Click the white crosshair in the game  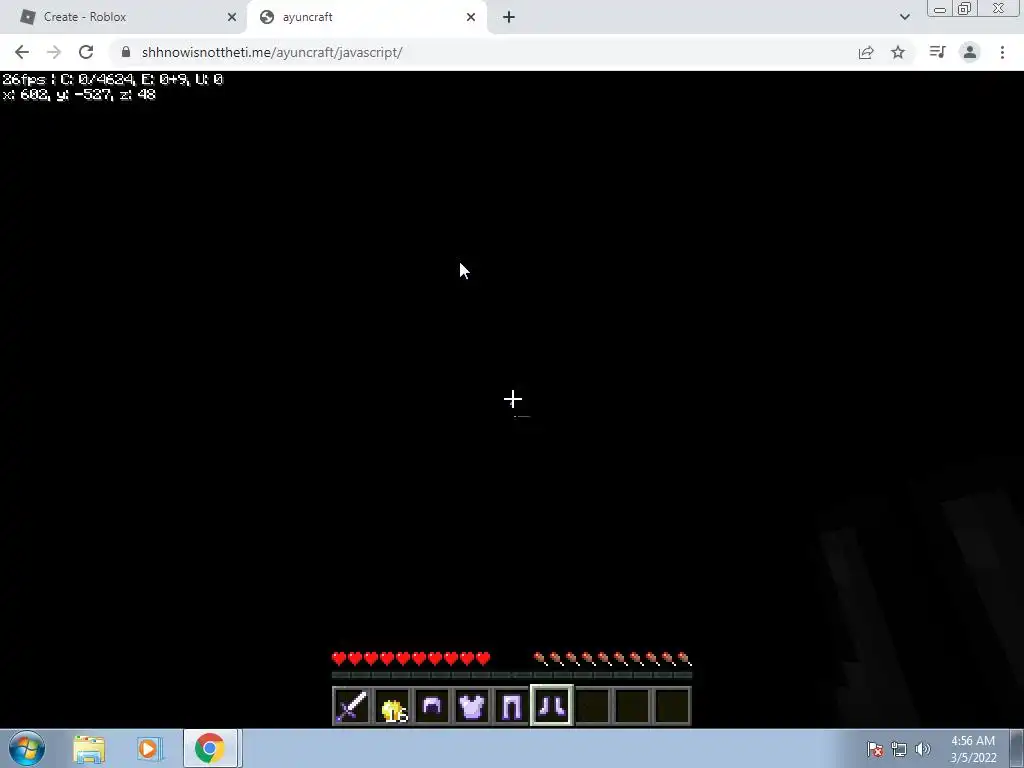click(513, 399)
